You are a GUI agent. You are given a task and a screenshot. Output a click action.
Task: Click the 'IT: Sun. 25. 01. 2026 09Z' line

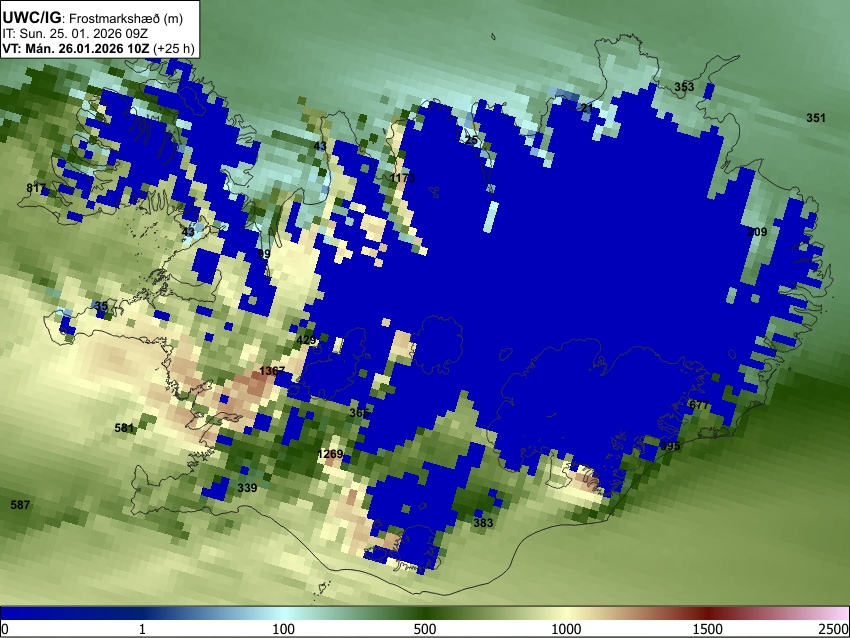75,34
